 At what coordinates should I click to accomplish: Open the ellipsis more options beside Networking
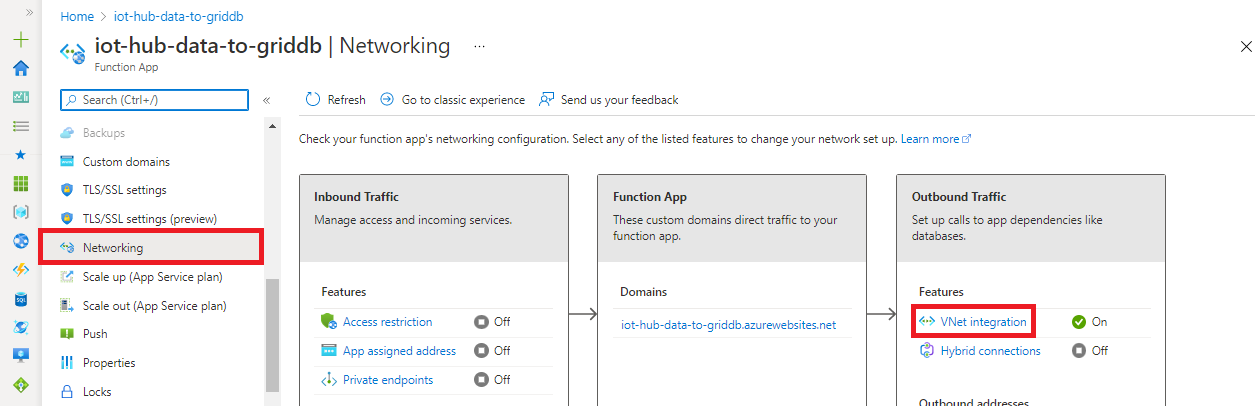479,46
